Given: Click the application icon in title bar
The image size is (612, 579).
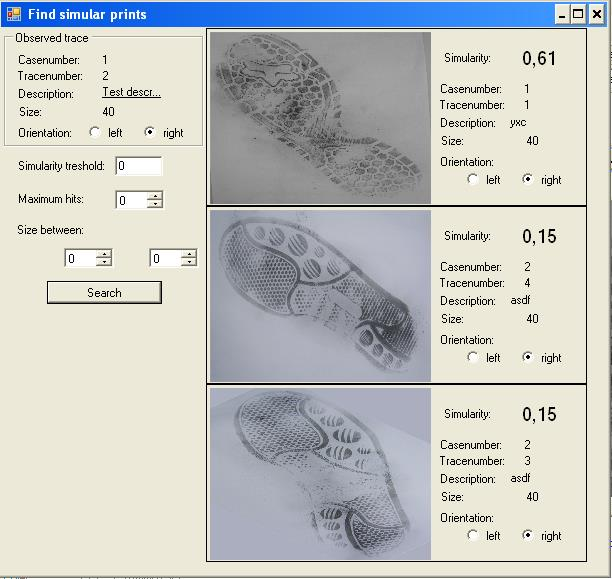Looking at the screenshot, I should click(14, 14).
